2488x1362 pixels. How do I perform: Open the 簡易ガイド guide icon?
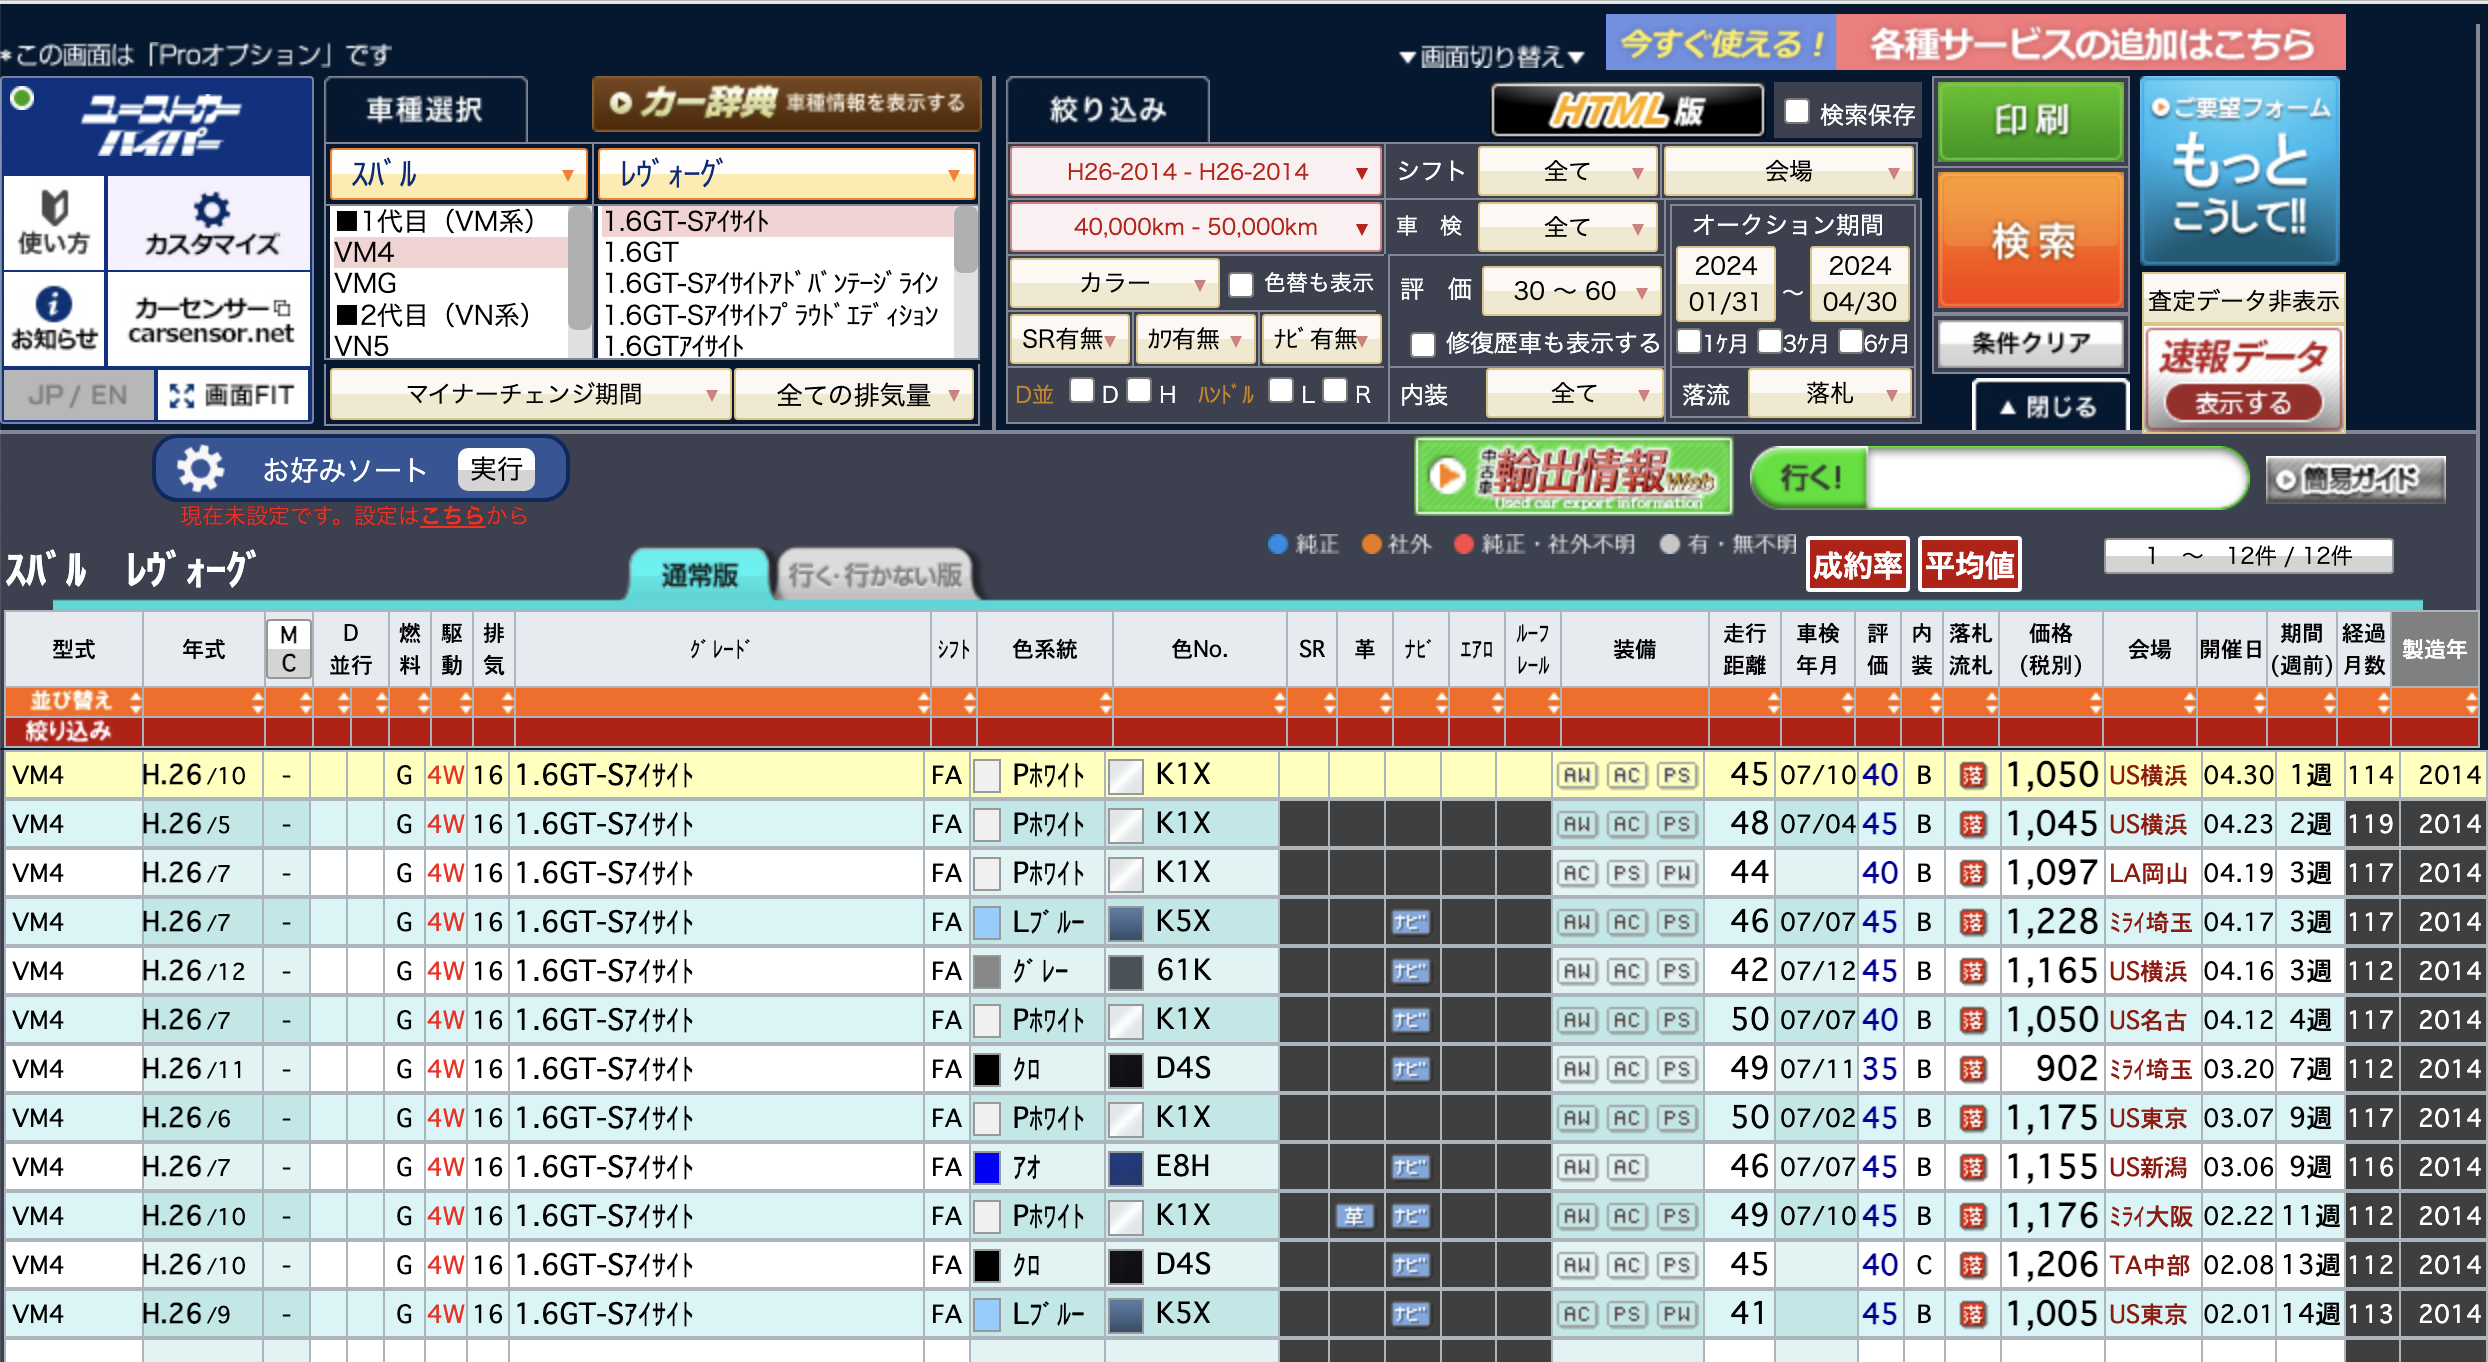pos(2356,480)
